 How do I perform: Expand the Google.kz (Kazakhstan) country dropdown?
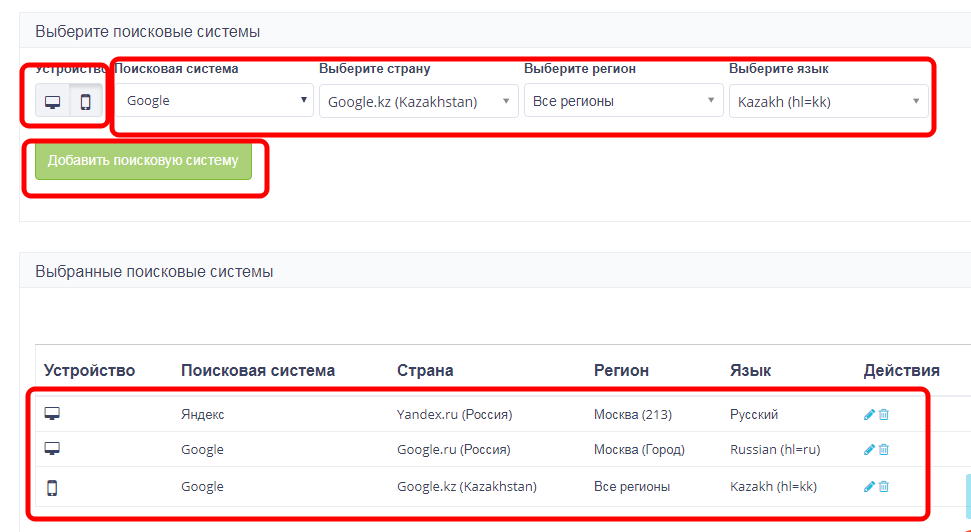pyautogui.click(x=420, y=101)
